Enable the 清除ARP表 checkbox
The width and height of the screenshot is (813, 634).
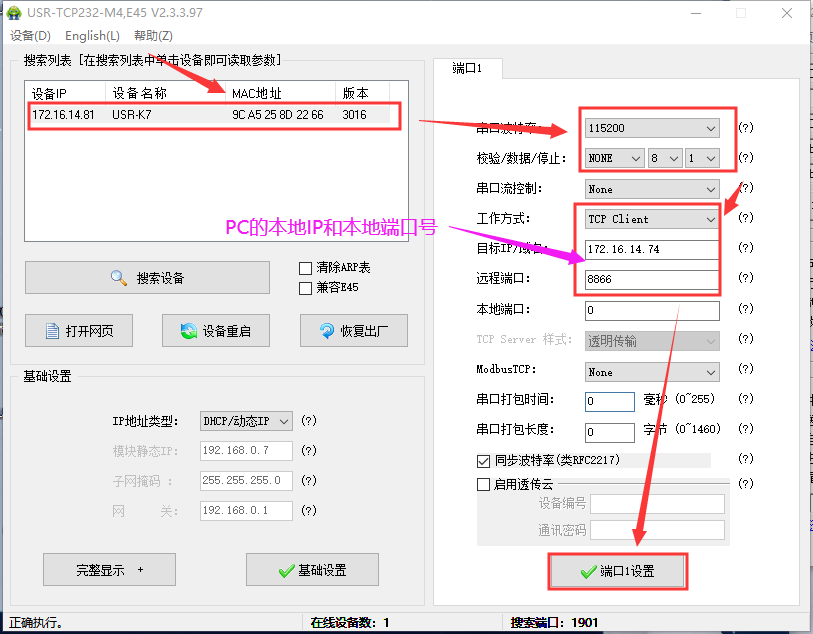[306, 268]
